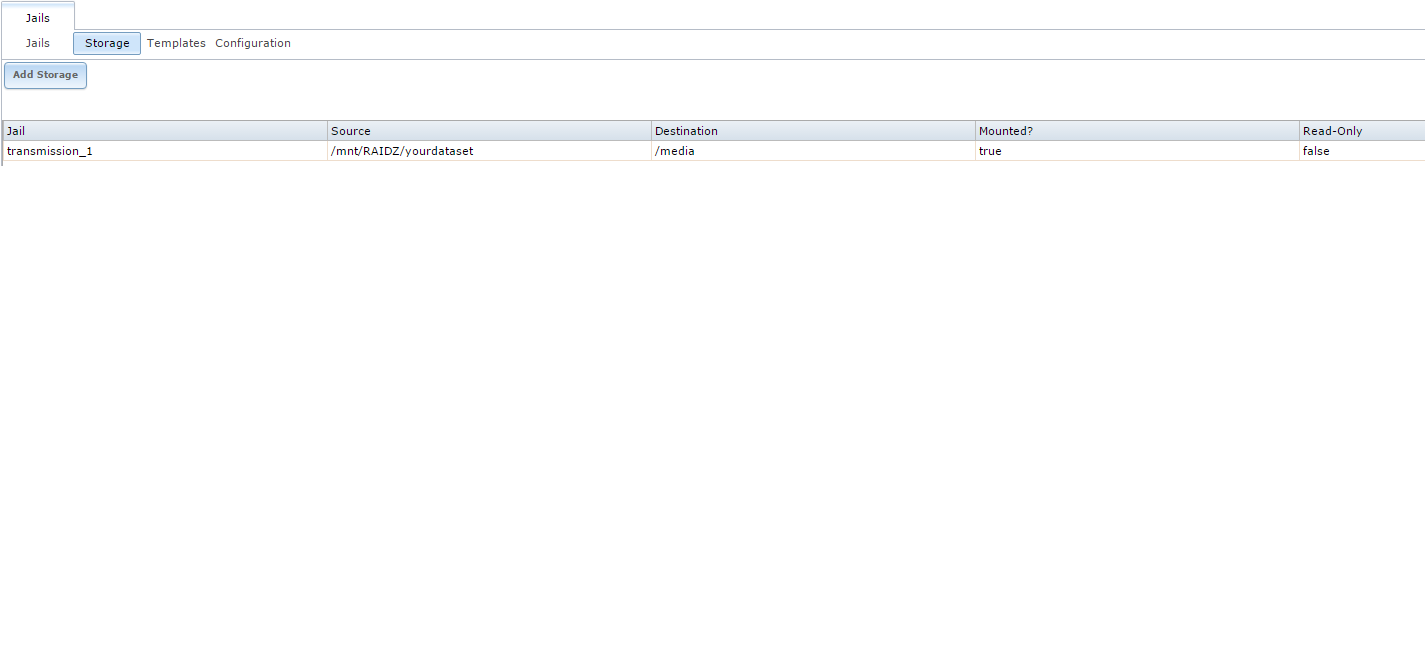Select the transmission_1 jail cell
Image resolution: width=1425 pixels, height=648 pixels.
pos(165,151)
